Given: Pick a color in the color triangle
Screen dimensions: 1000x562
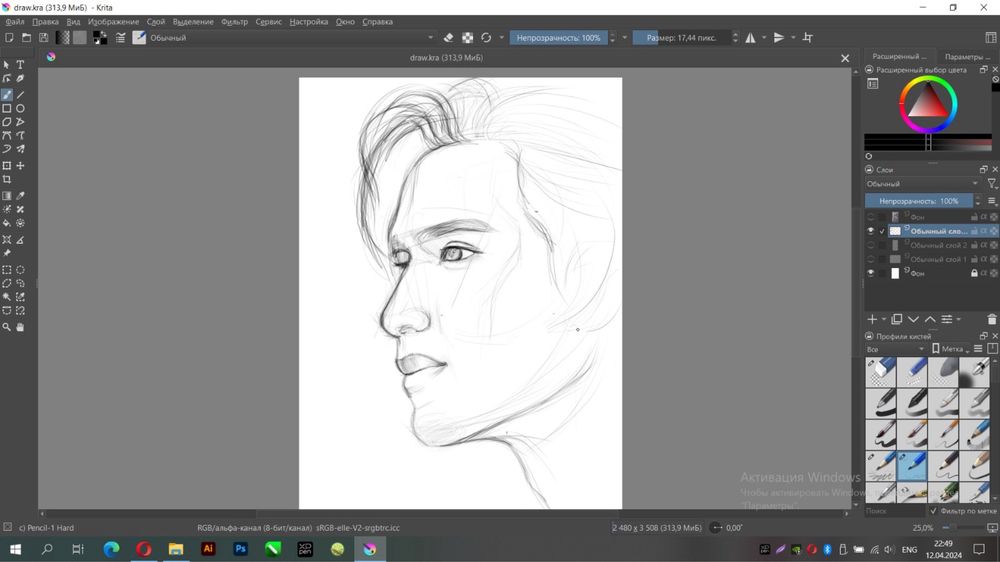Looking at the screenshot, I should coord(928,102).
